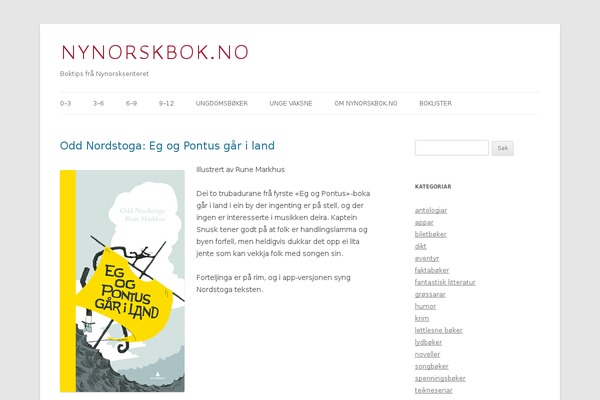600x400 pixels.
Task: Open the 9-12 age category
Action: (166, 103)
